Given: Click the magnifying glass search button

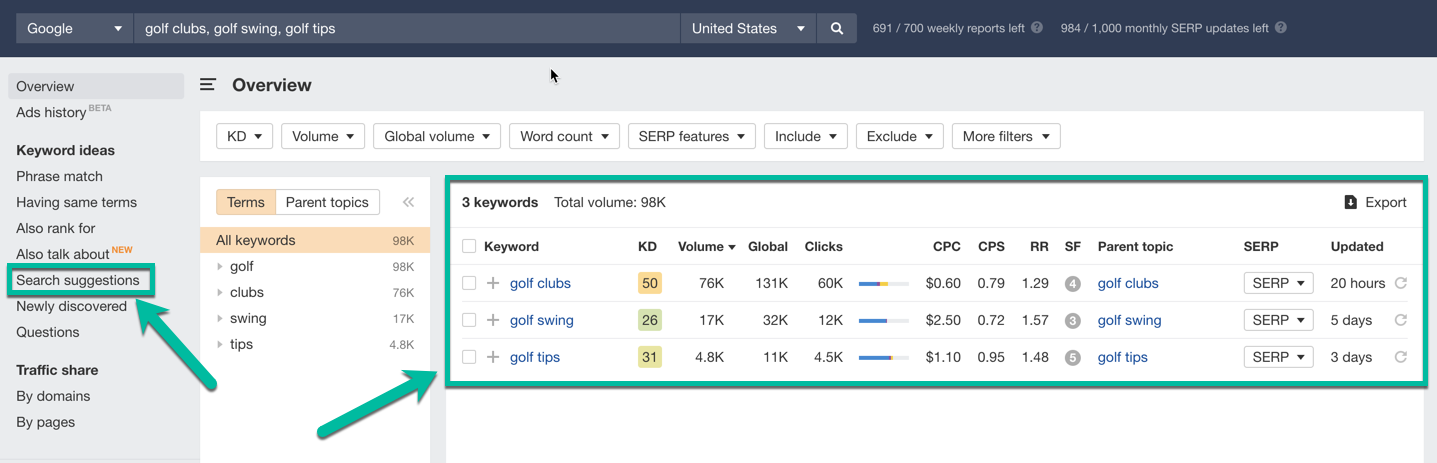Looking at the screenshot, I should coord(837,29).
